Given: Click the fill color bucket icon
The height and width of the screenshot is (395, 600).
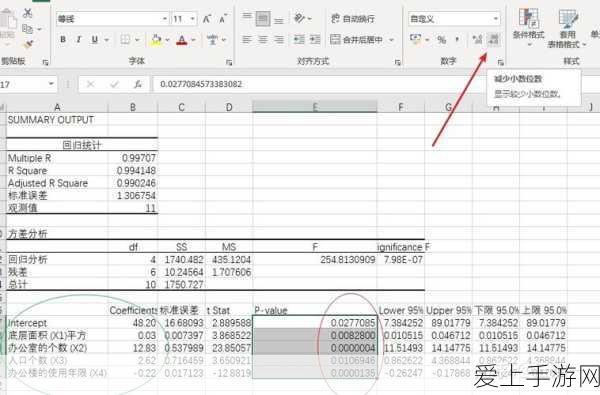Looking at the screenshot, I should [x=156, y=40].
